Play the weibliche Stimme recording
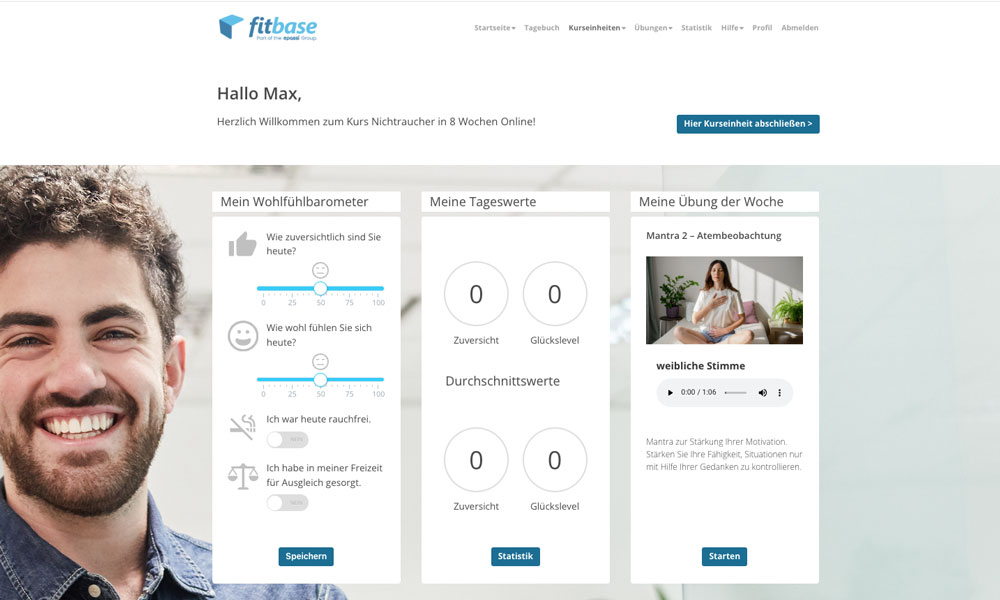This screenshot has width=1000, height=600. pos(670,392)
